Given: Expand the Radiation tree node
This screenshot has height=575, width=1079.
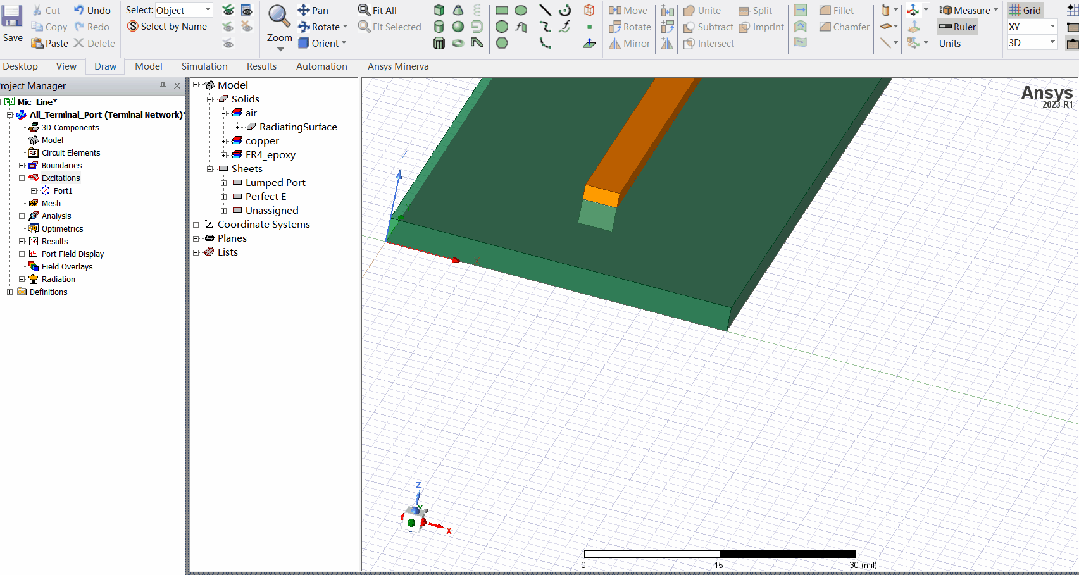Looking at the screenshot, I should tap(22, 279).
